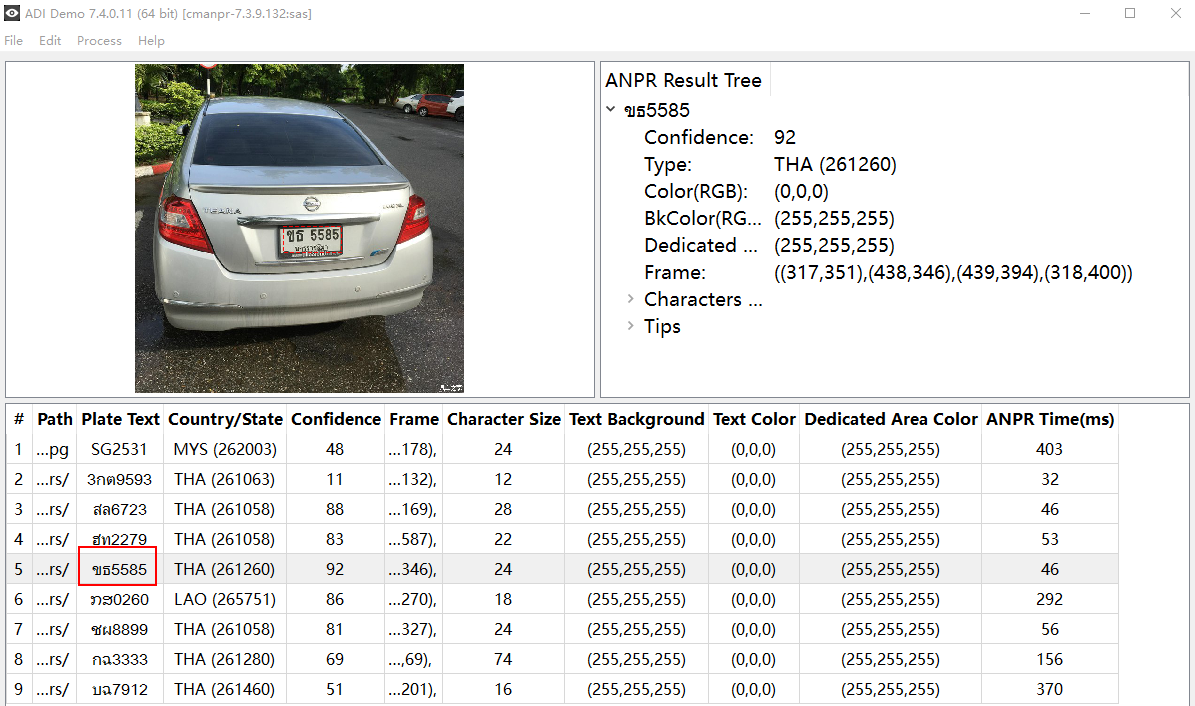
Task: Click MYS (262003) country cell
Action: point(225,449)
